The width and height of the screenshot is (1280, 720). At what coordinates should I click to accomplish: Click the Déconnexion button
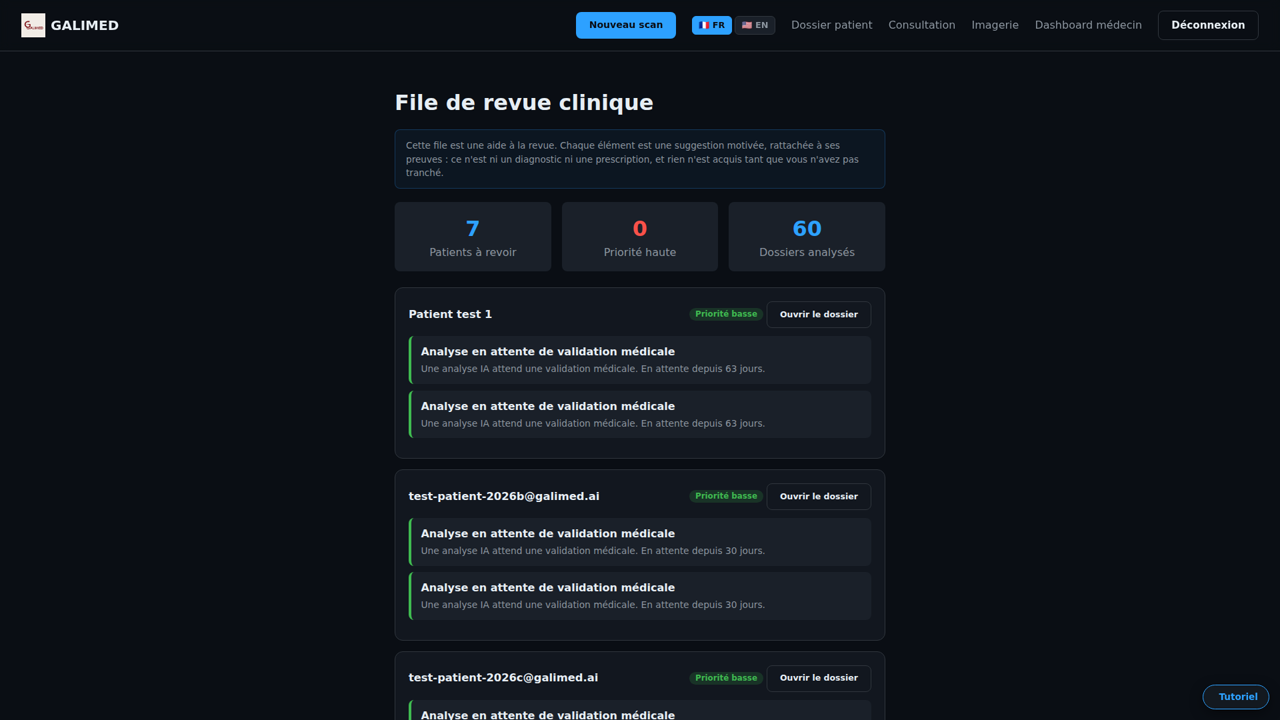(x=1208, y=25)
